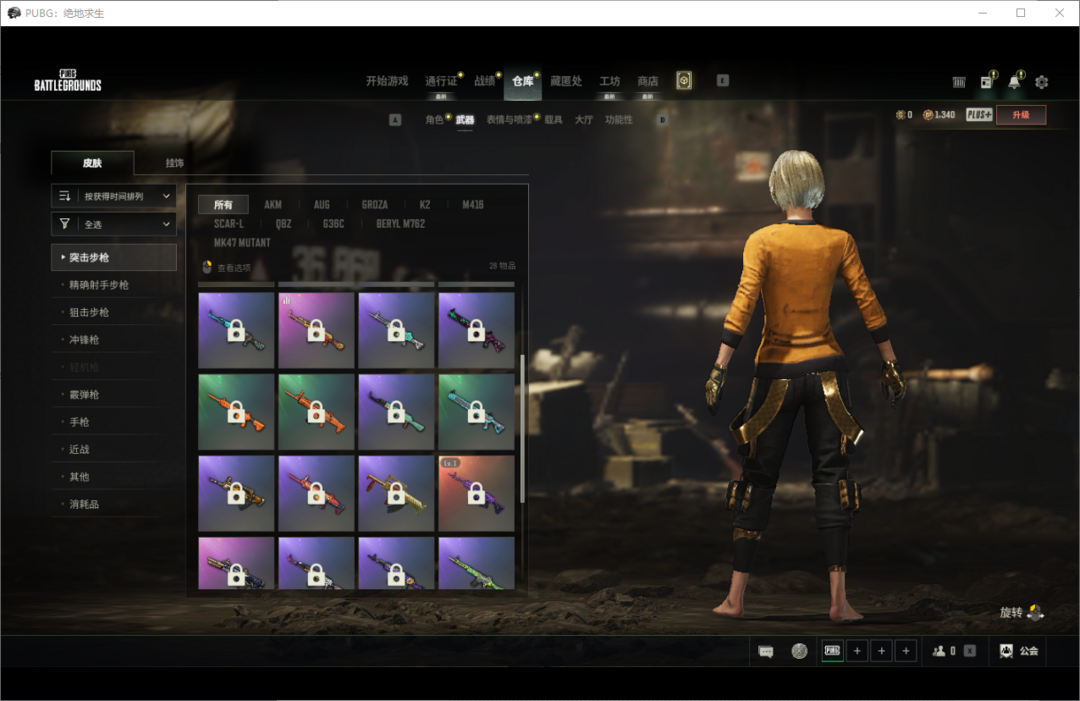Click the news icon beside the bell

click(986, 82)
